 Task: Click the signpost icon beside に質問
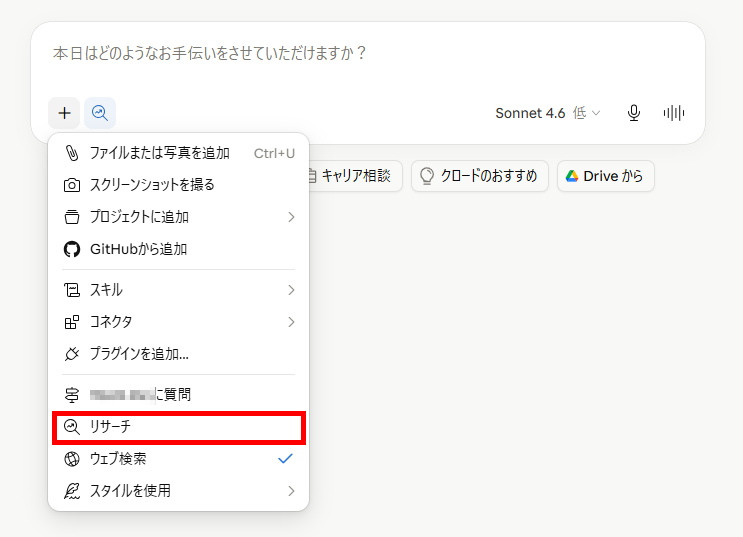72,394
